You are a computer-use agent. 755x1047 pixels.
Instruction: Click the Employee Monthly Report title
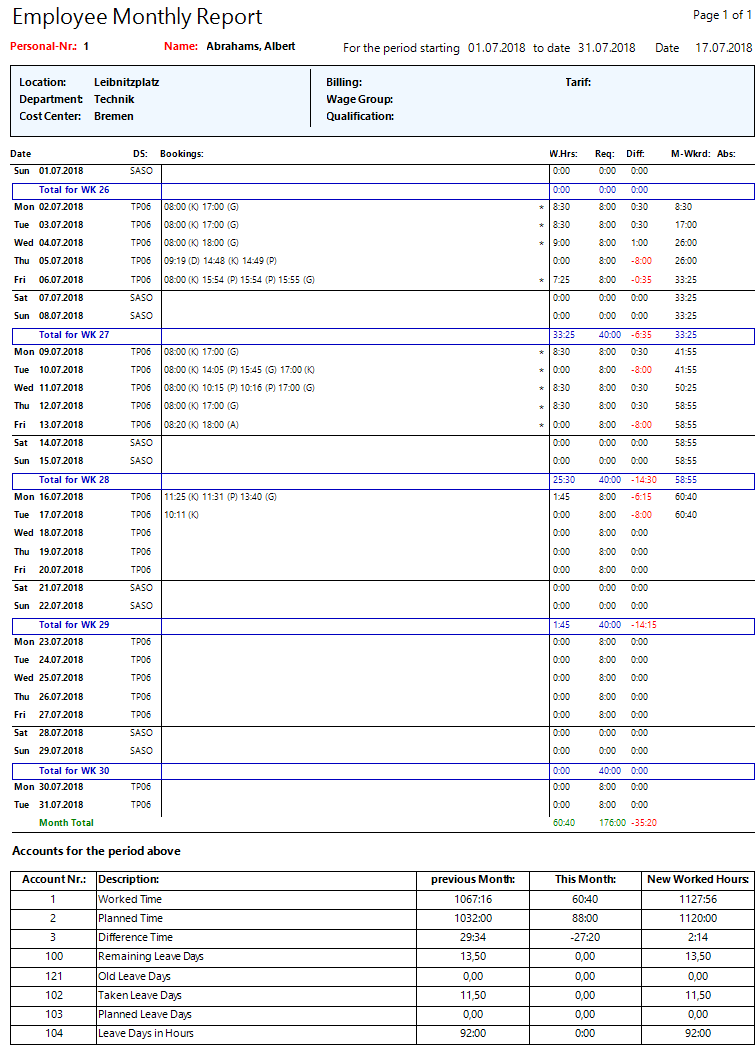(138, 17)
